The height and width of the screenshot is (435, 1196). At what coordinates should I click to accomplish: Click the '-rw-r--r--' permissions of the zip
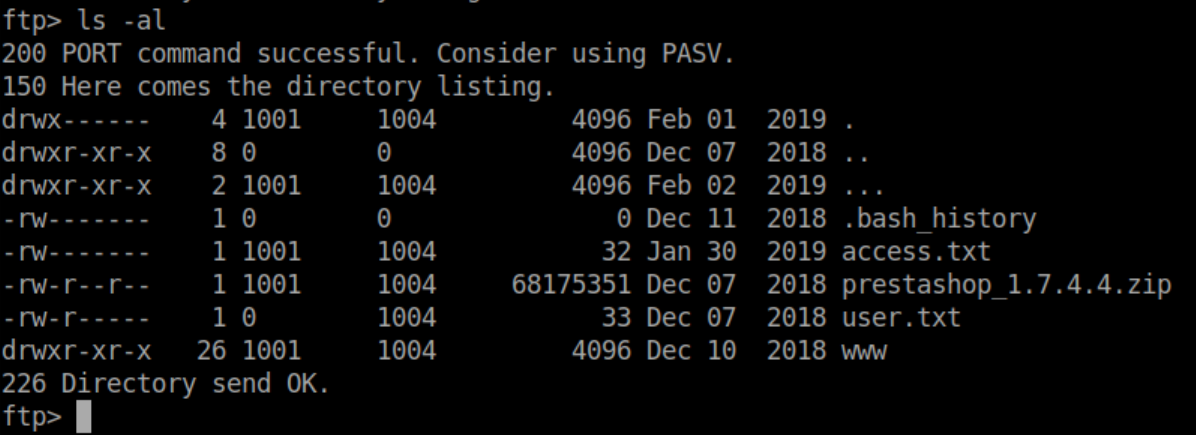[x=77, y=284]
